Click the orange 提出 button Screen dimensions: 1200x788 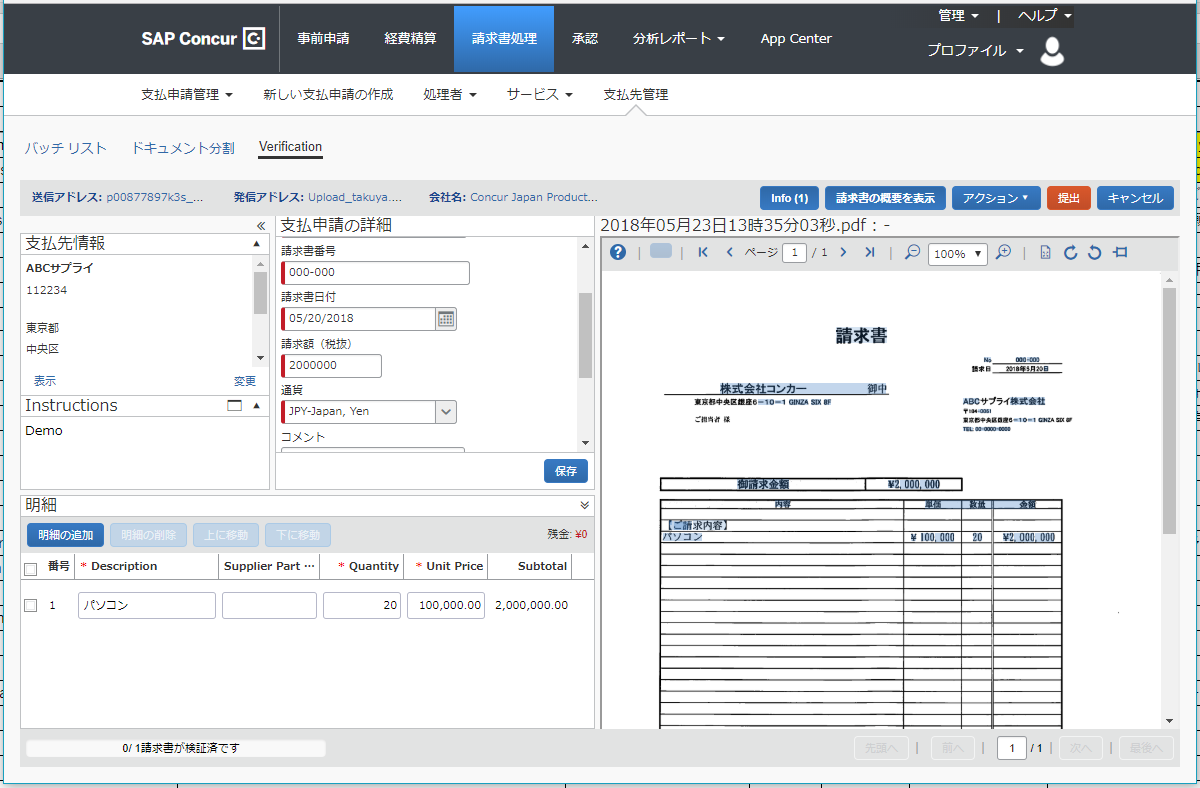point(1068,198)
